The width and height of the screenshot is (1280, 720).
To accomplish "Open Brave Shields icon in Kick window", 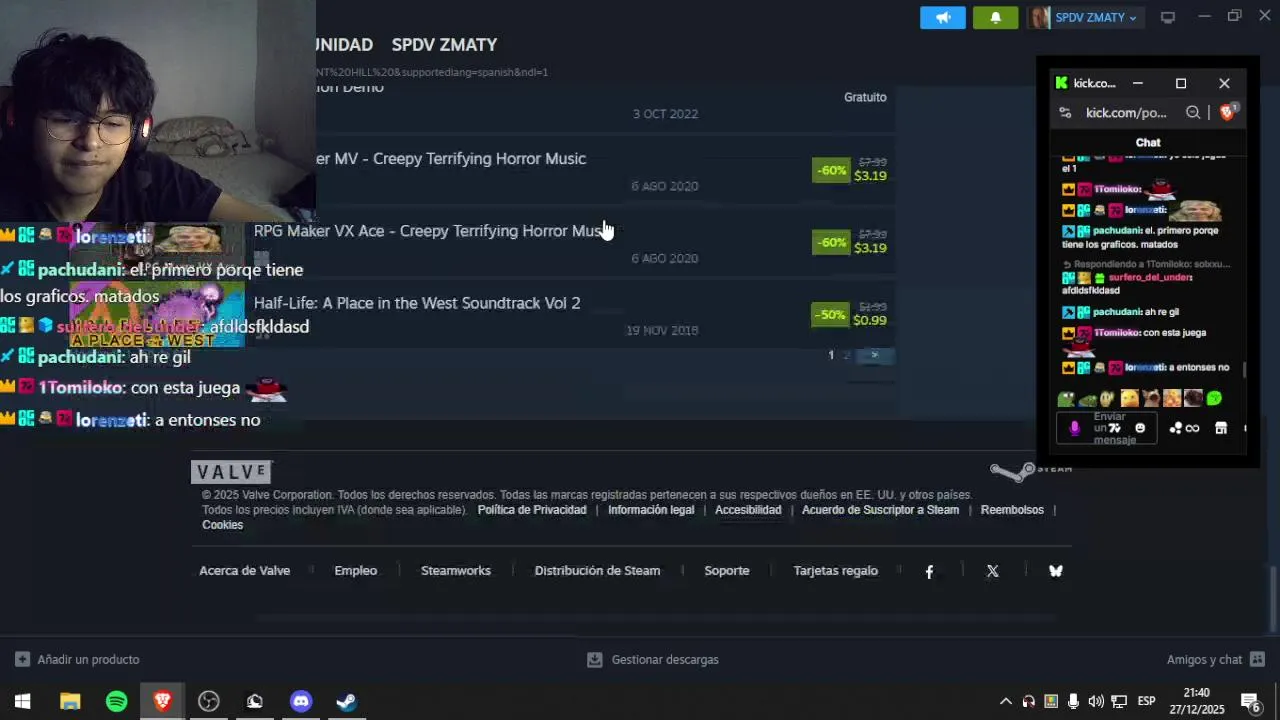I will click(1228, 112).
